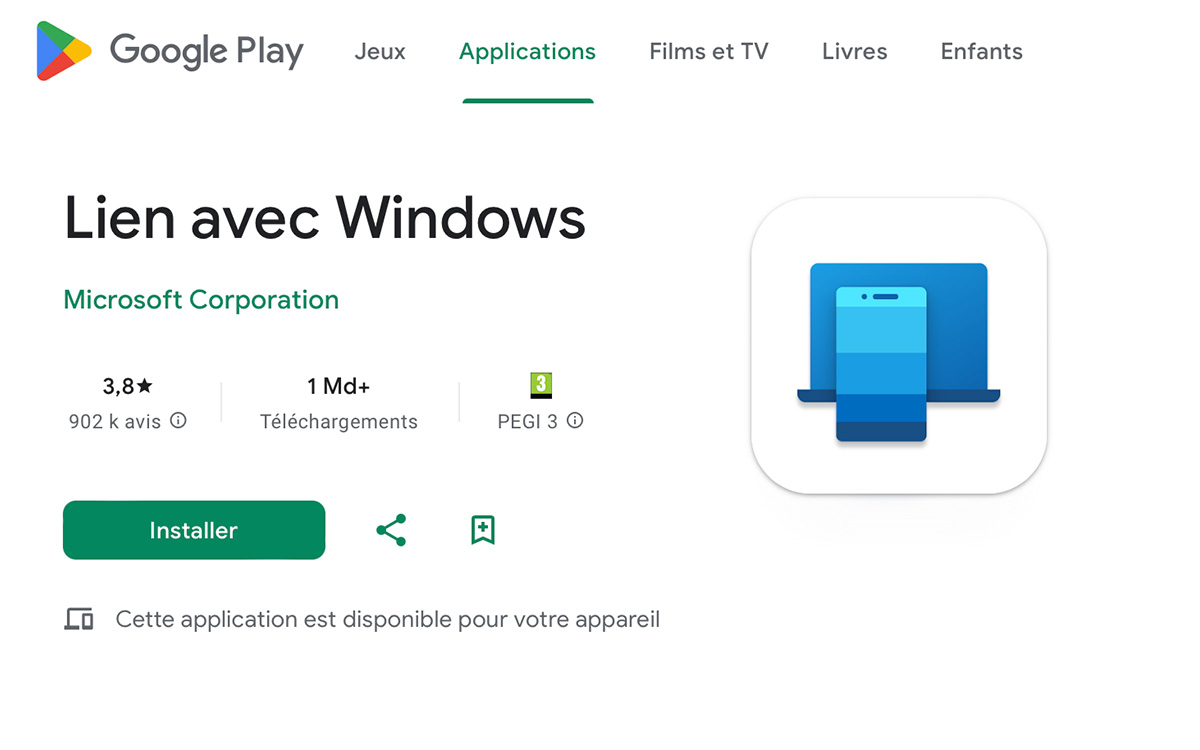The width and height of the screenshot is (1200, 750).
Task: Click info icon next to PEGI 3
Action: coord(575,421)
